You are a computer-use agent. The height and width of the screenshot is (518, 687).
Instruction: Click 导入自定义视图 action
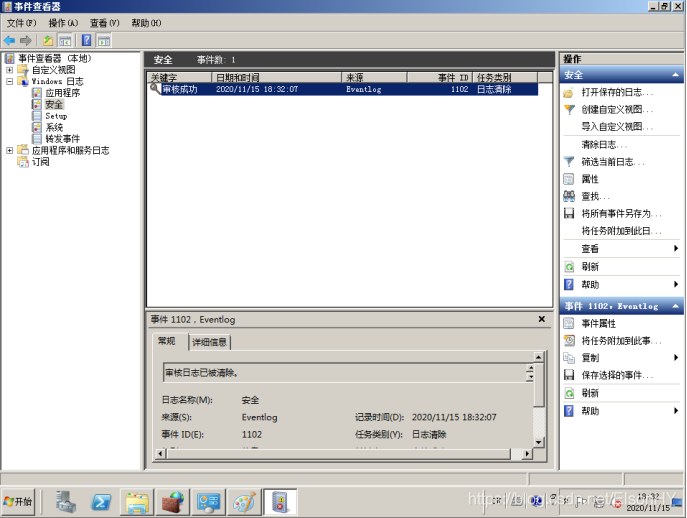617,127
